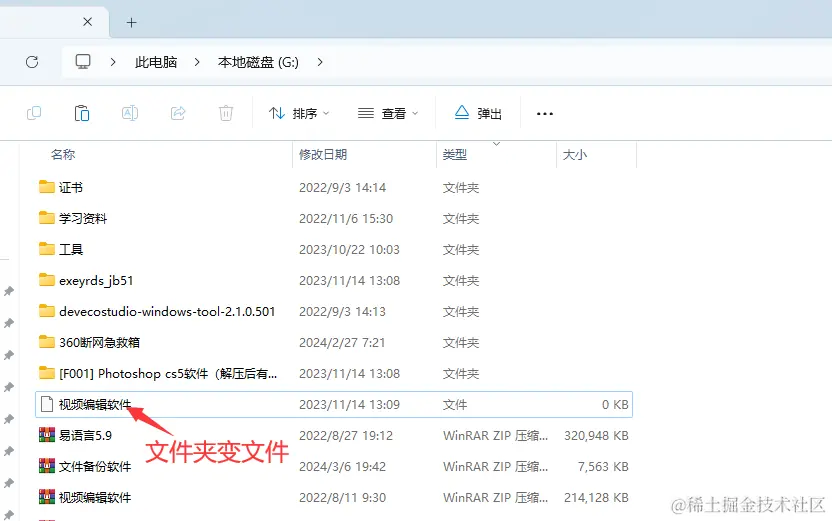The width and height of the screenshot is (832, 521).
Task: Open the 查看 view dropdown
Action: (388, 114)
